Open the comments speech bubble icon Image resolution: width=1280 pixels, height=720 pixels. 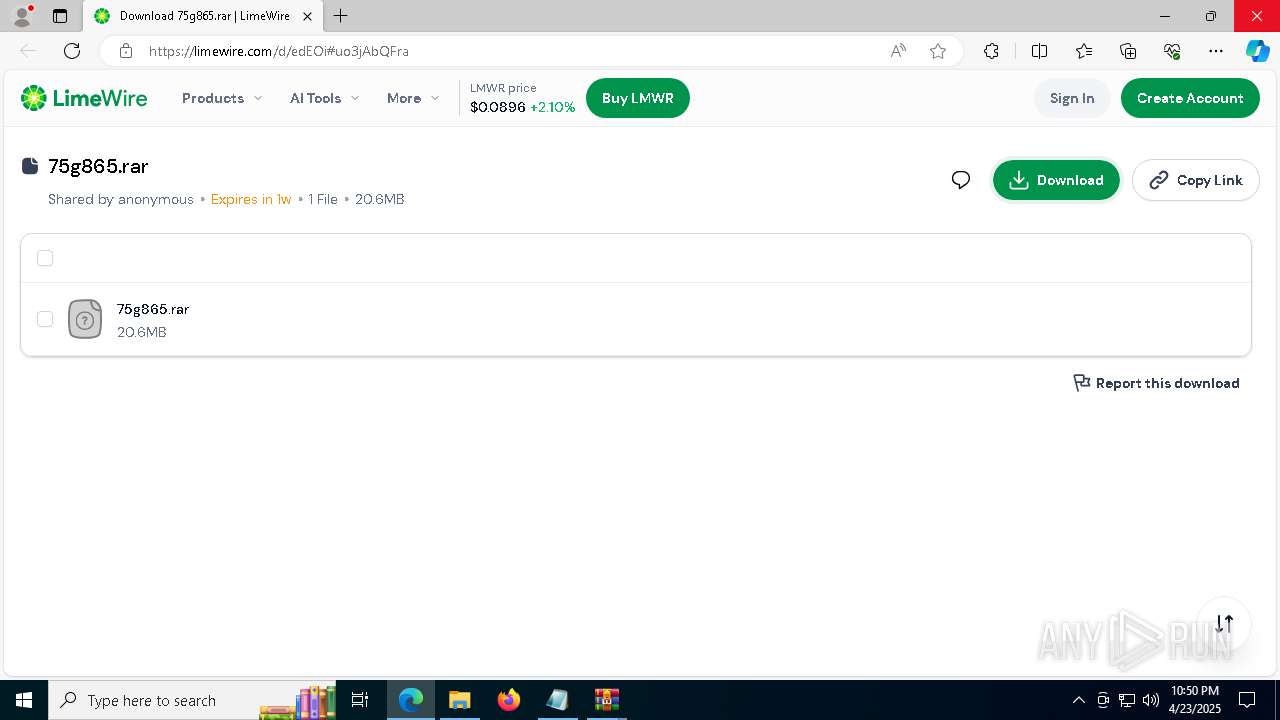961,180
